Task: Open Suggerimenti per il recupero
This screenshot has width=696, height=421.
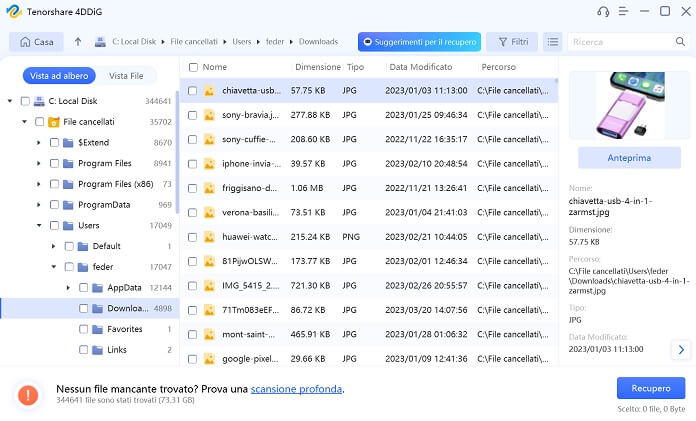Action: pyautogui.click(x=419, y=42)
